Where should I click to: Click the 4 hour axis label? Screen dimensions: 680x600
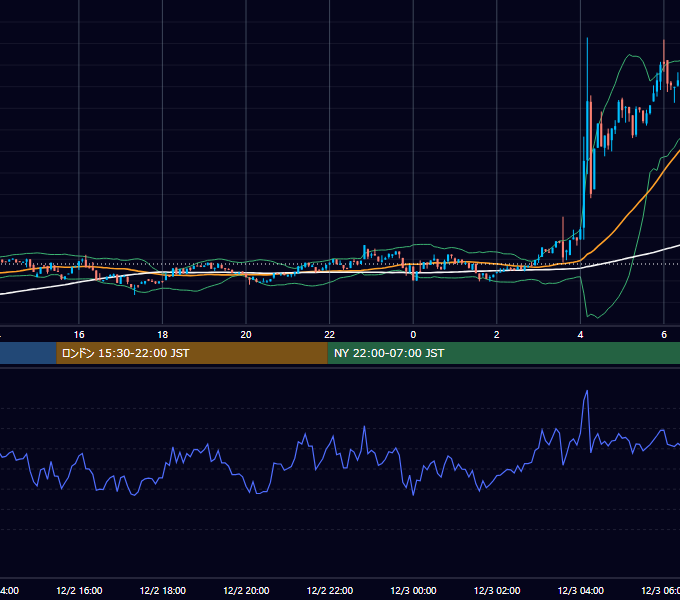(580, 335)
